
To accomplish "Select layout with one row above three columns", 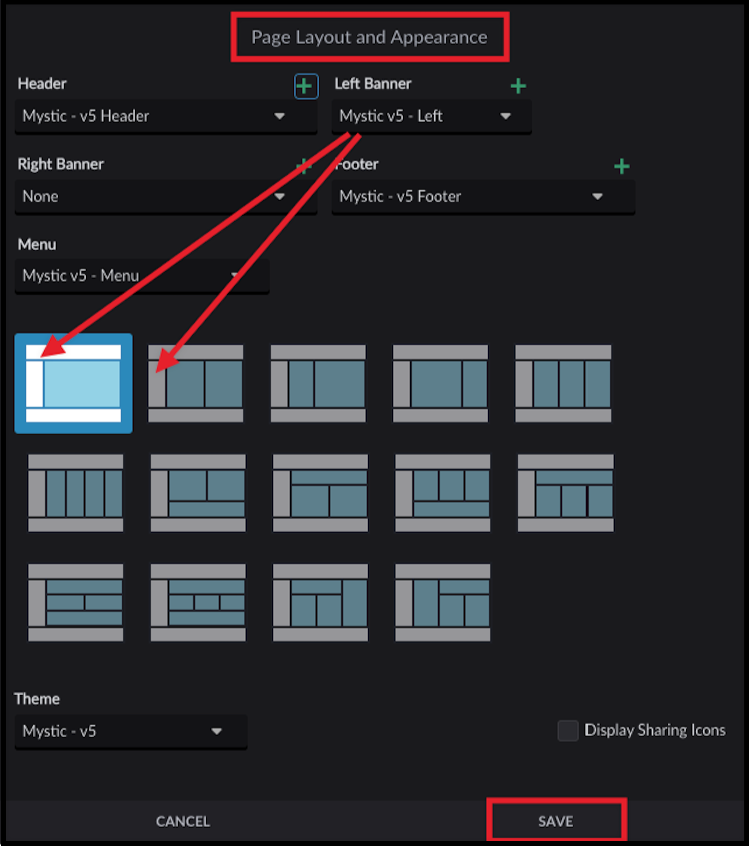I will (x=566, y=493).
